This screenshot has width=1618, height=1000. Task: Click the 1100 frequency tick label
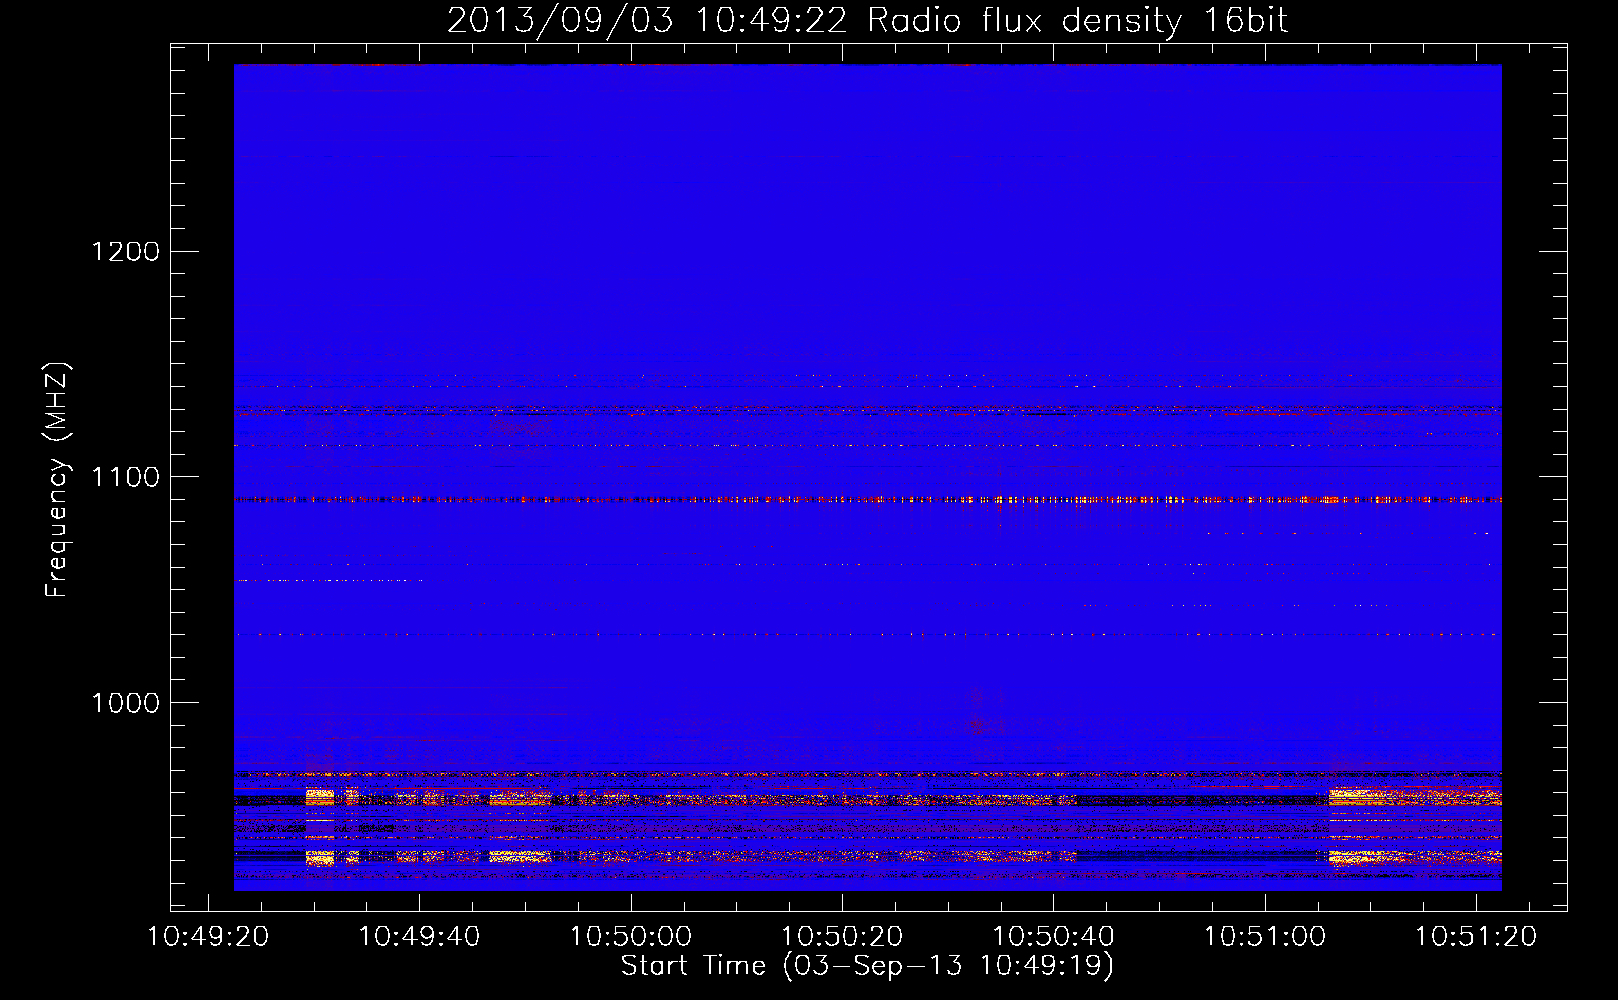pos(125,477)
